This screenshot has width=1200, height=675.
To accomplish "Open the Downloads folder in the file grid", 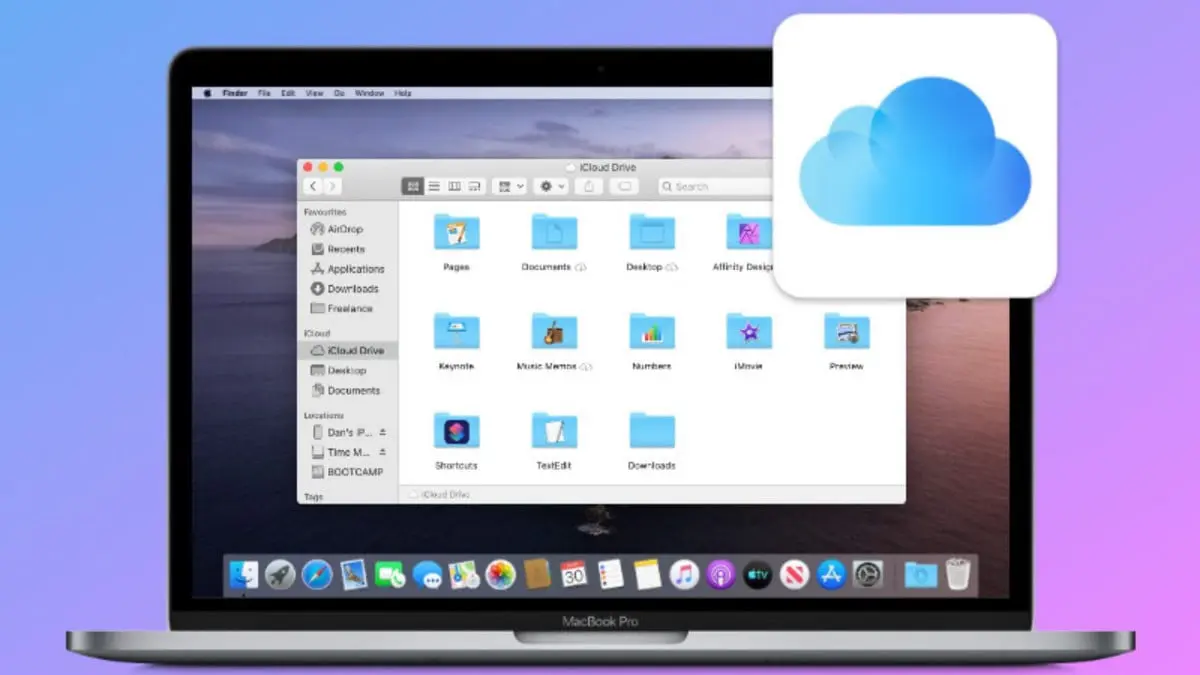I will (x=652, y=430).
